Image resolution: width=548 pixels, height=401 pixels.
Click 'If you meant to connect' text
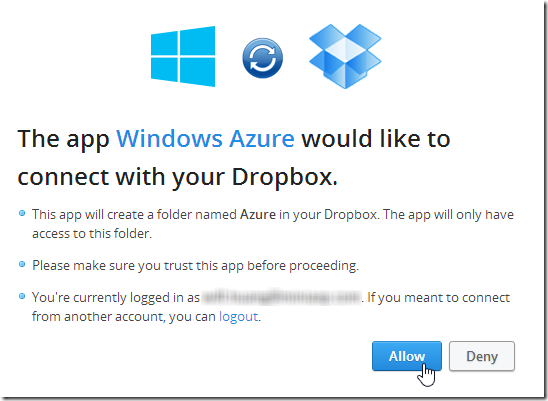438,298
